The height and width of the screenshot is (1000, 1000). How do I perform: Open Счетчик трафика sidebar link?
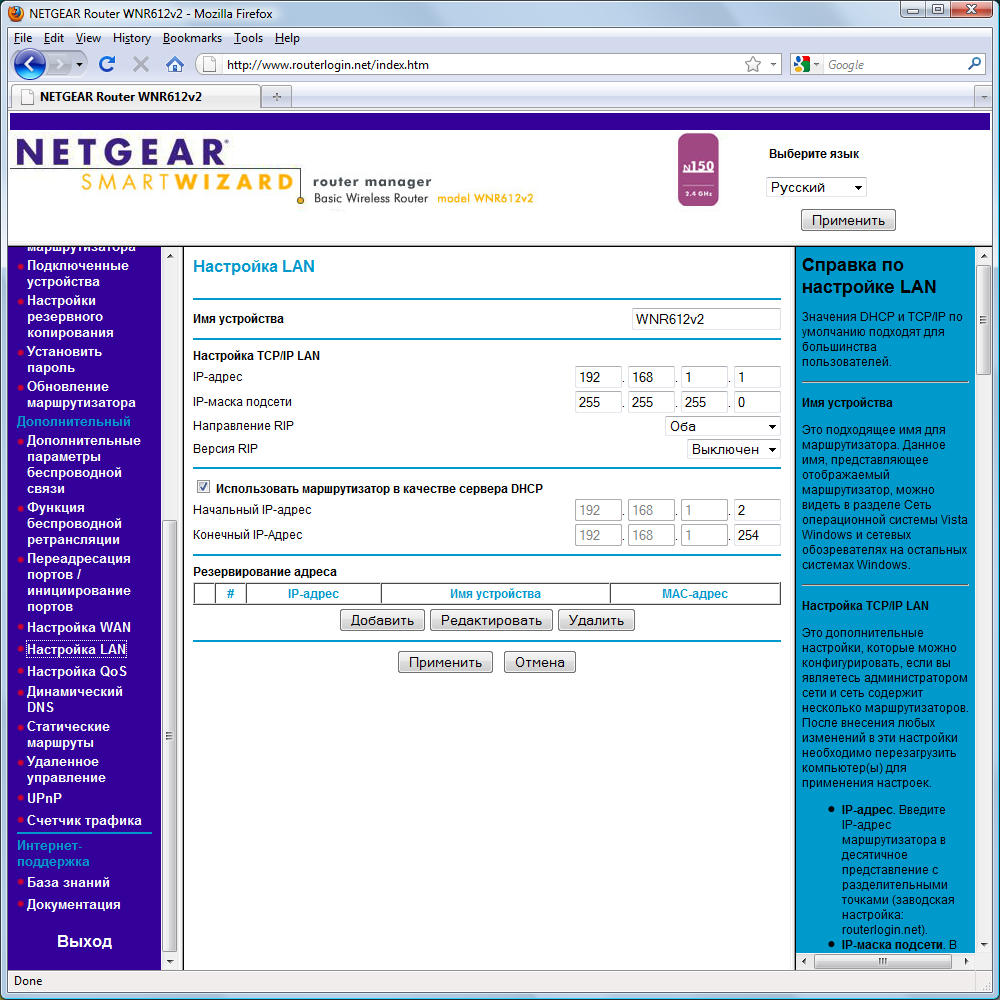click(x=84, y=820)
